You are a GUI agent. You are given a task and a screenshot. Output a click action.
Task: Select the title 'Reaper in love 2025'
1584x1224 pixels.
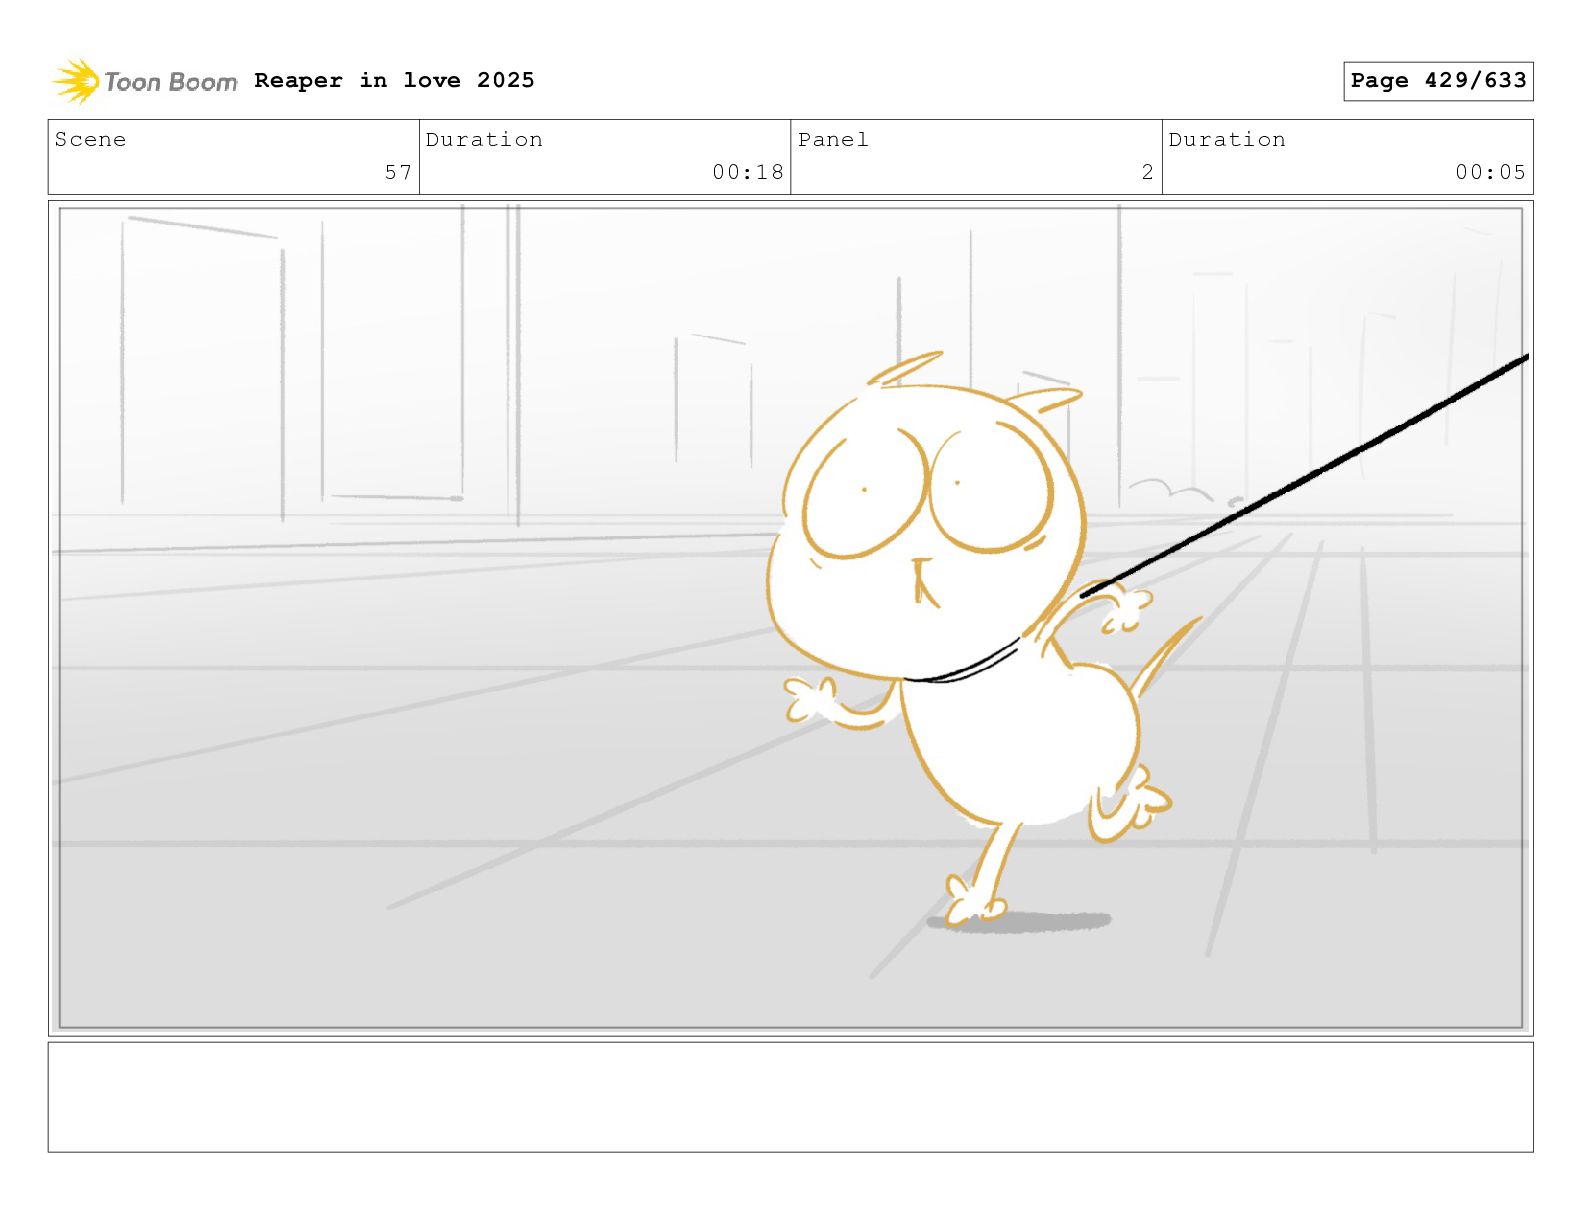pos(394,80)
